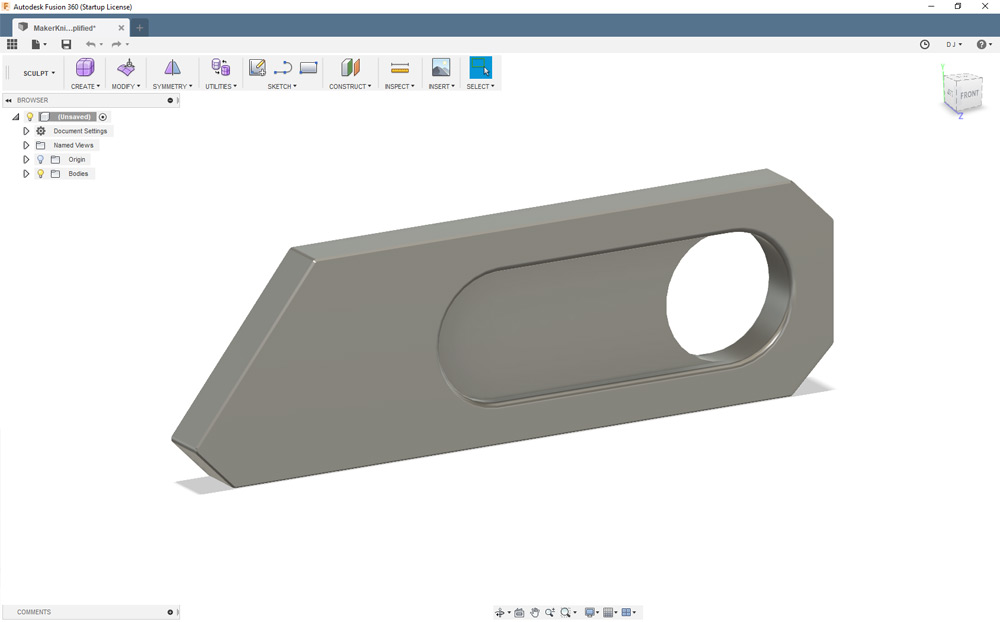The height and width of the screenshot is (622, 1000).
Task: Click the FRONT face of the ViewCube
Action: click(x=969, y=94)
